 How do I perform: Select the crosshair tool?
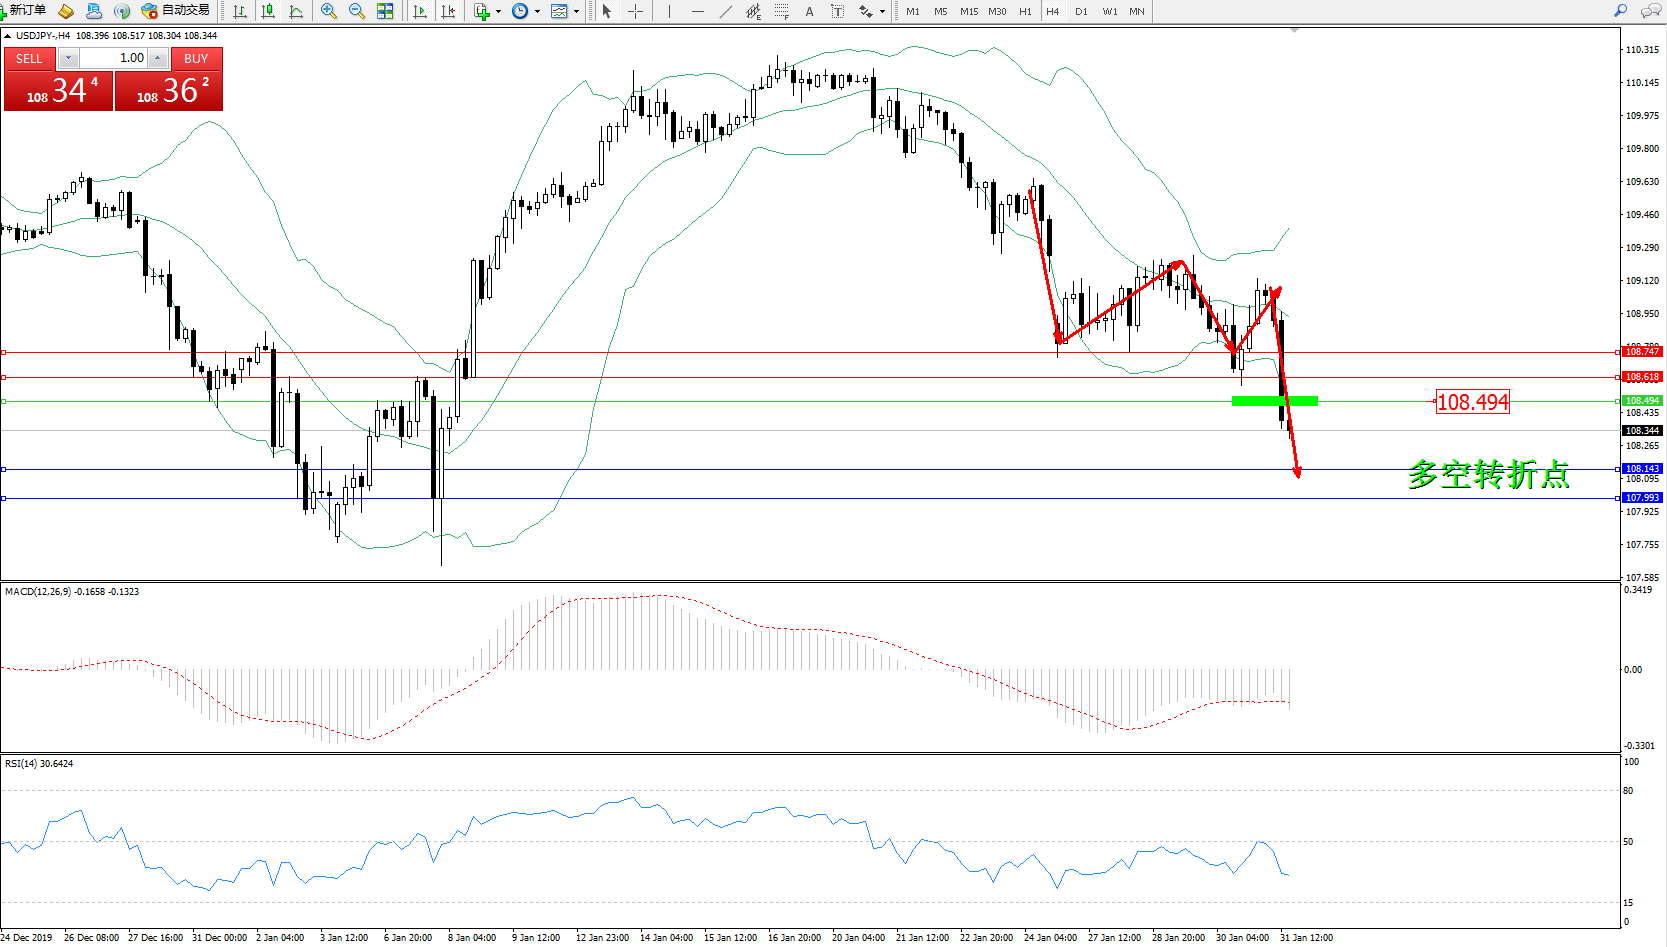pos(635,11)
